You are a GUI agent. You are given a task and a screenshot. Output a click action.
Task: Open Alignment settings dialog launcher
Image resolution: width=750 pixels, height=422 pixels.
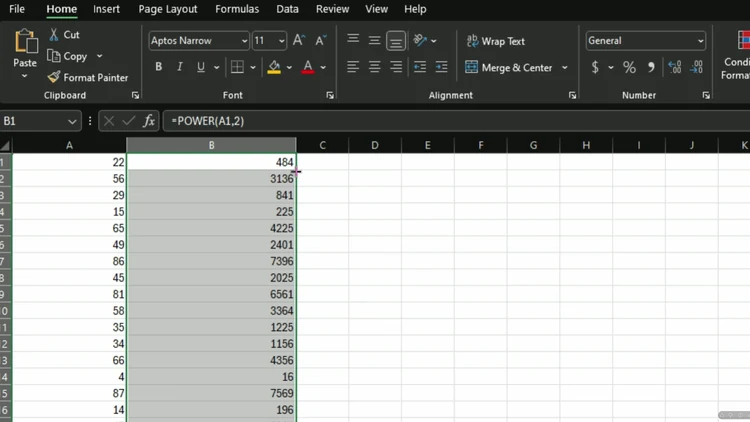[573, 96]
